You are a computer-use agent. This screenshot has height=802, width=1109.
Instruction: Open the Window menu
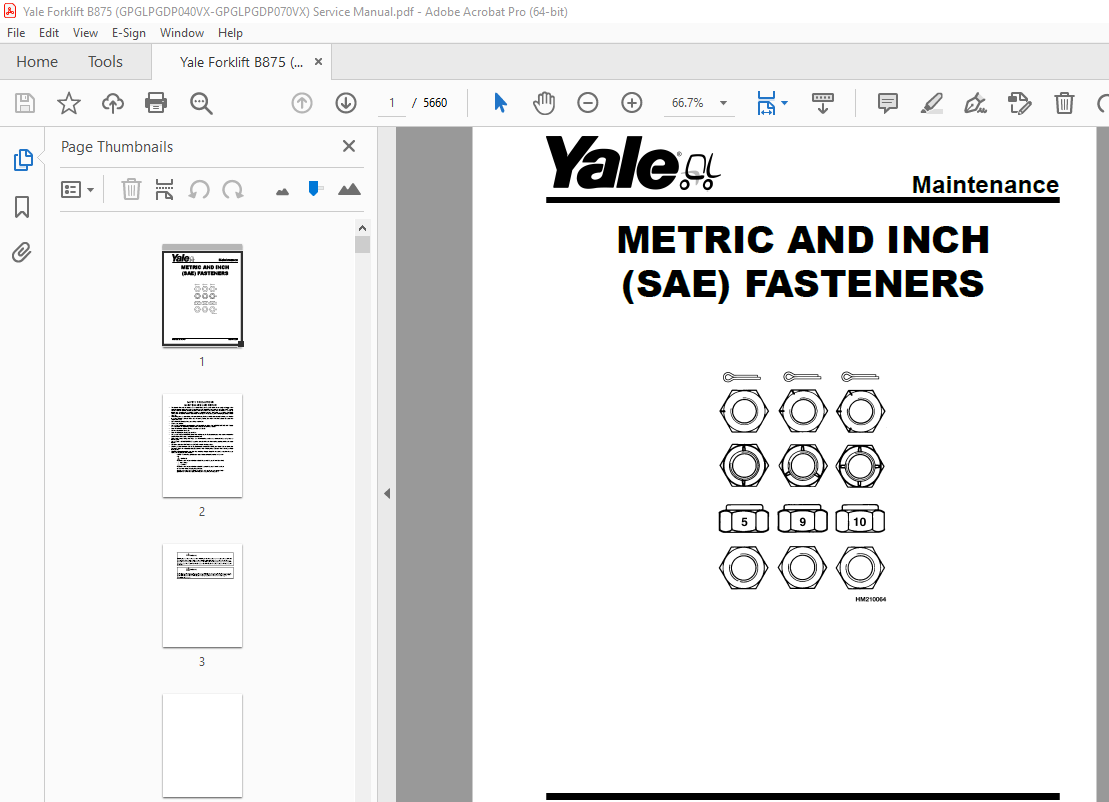click(x=182, y=33)
